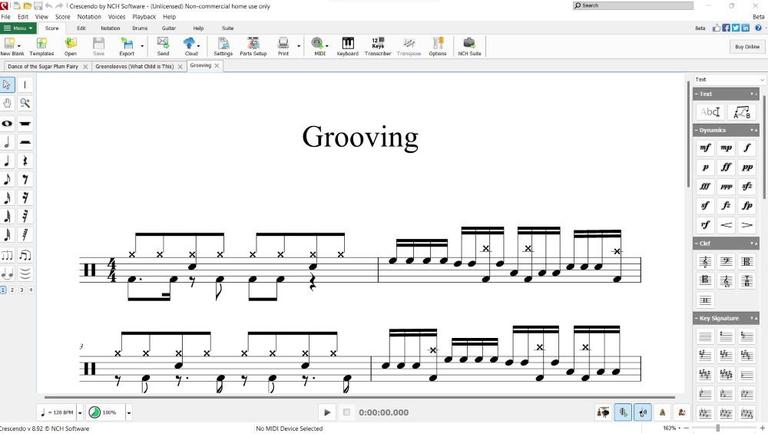The height and width of the screenshot is (434, 768).
Task: Insert the bass clef
Action: 726,262
